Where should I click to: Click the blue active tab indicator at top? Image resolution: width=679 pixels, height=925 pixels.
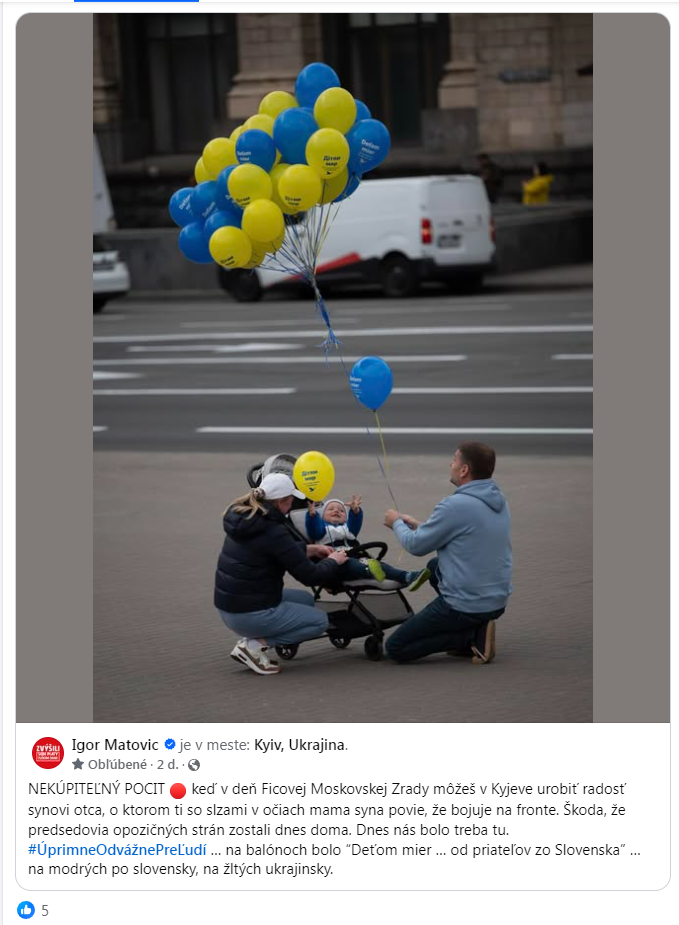coord(136,1)
